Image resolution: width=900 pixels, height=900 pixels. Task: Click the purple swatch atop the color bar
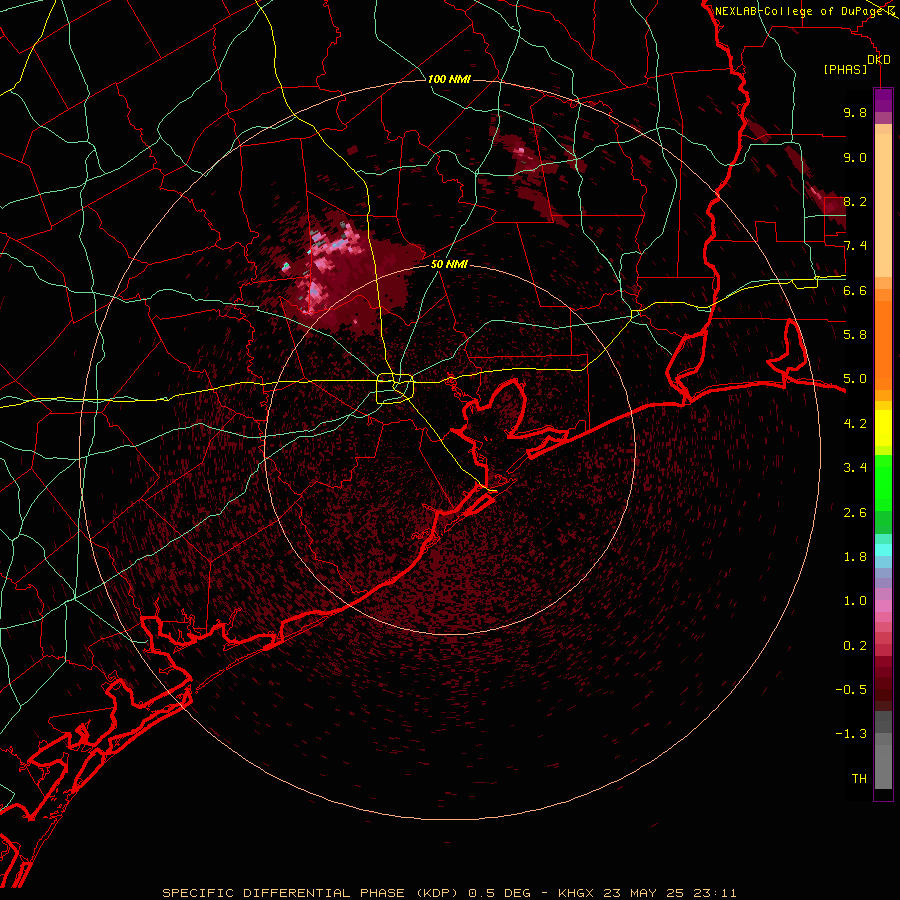pos(883,100)
